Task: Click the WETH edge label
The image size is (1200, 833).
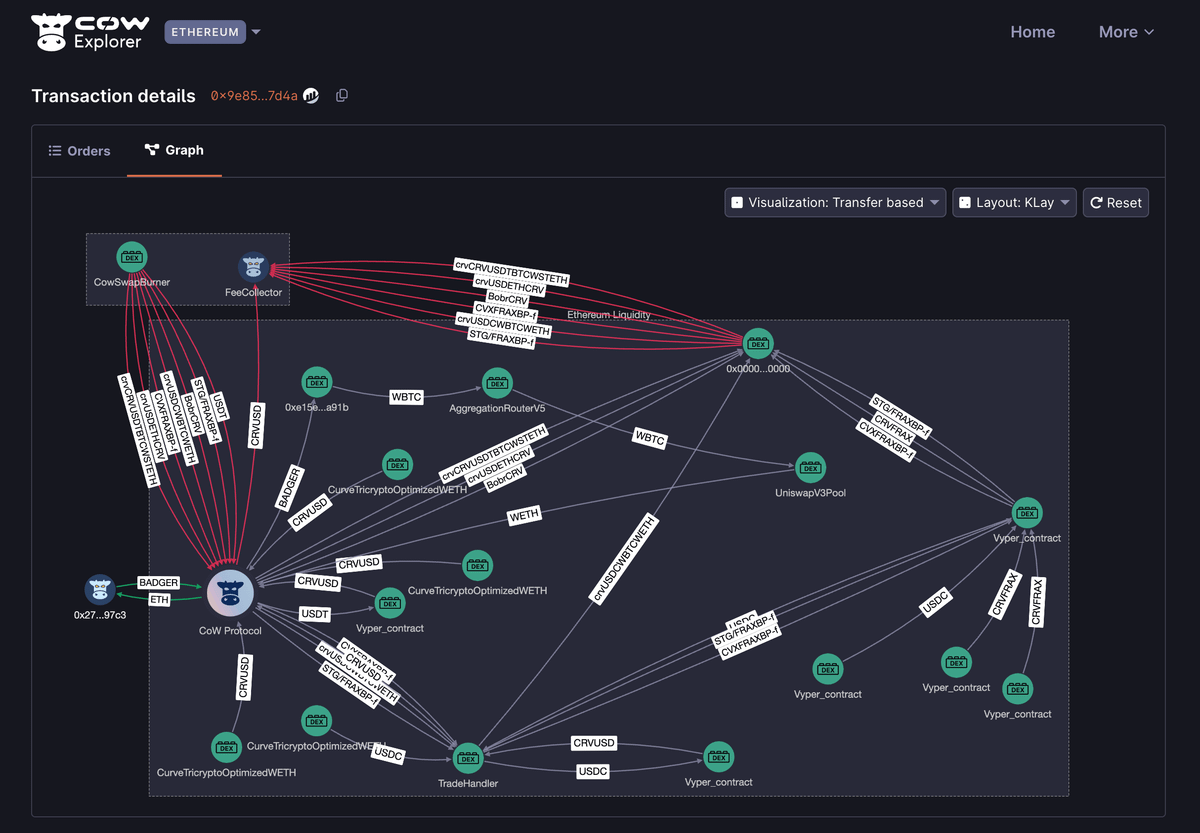Action: pos(524,515)
